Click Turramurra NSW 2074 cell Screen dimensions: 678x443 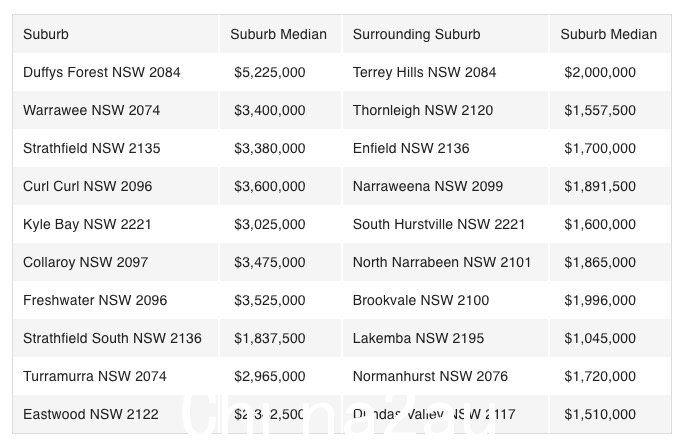tap(95, 376)
